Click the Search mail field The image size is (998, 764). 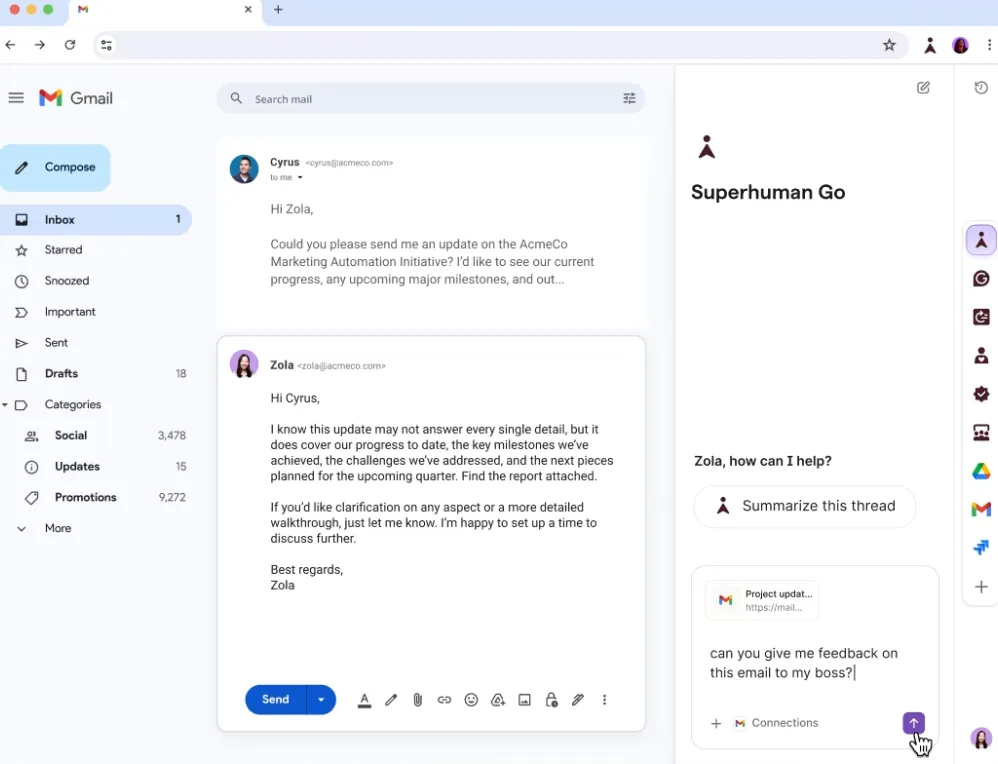pyautogui.click(x=431, y=99)
